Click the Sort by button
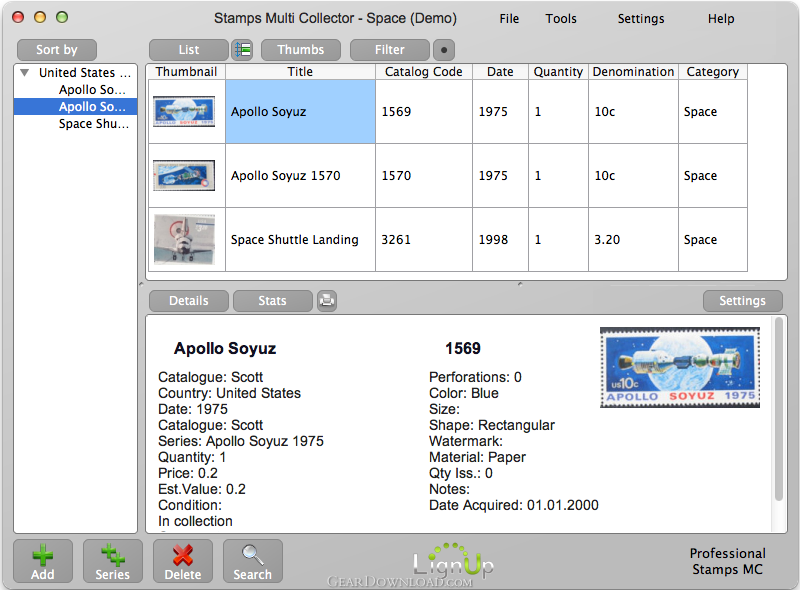 click(57, 50)
